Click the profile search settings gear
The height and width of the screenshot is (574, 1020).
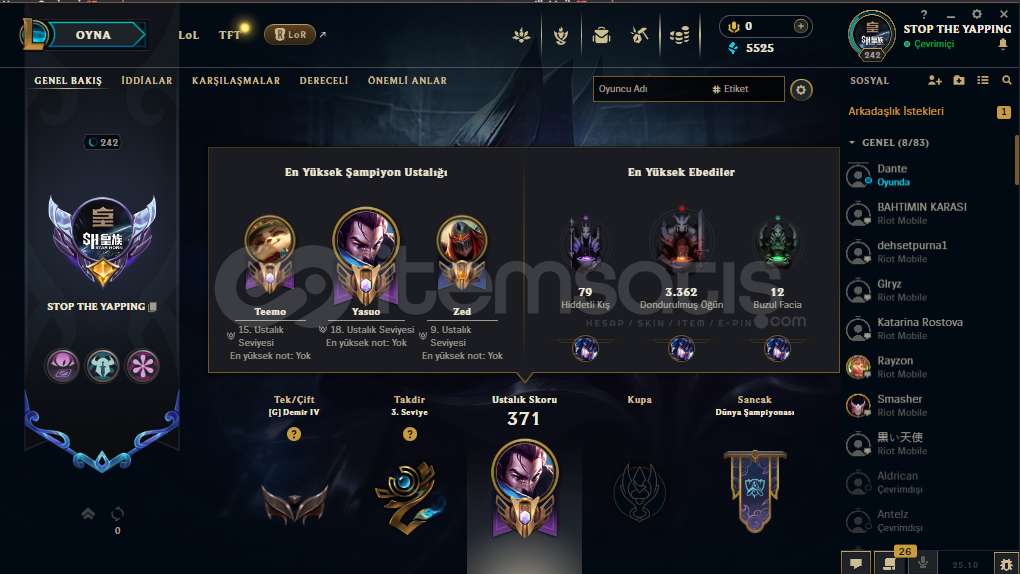tap(801, 90)
